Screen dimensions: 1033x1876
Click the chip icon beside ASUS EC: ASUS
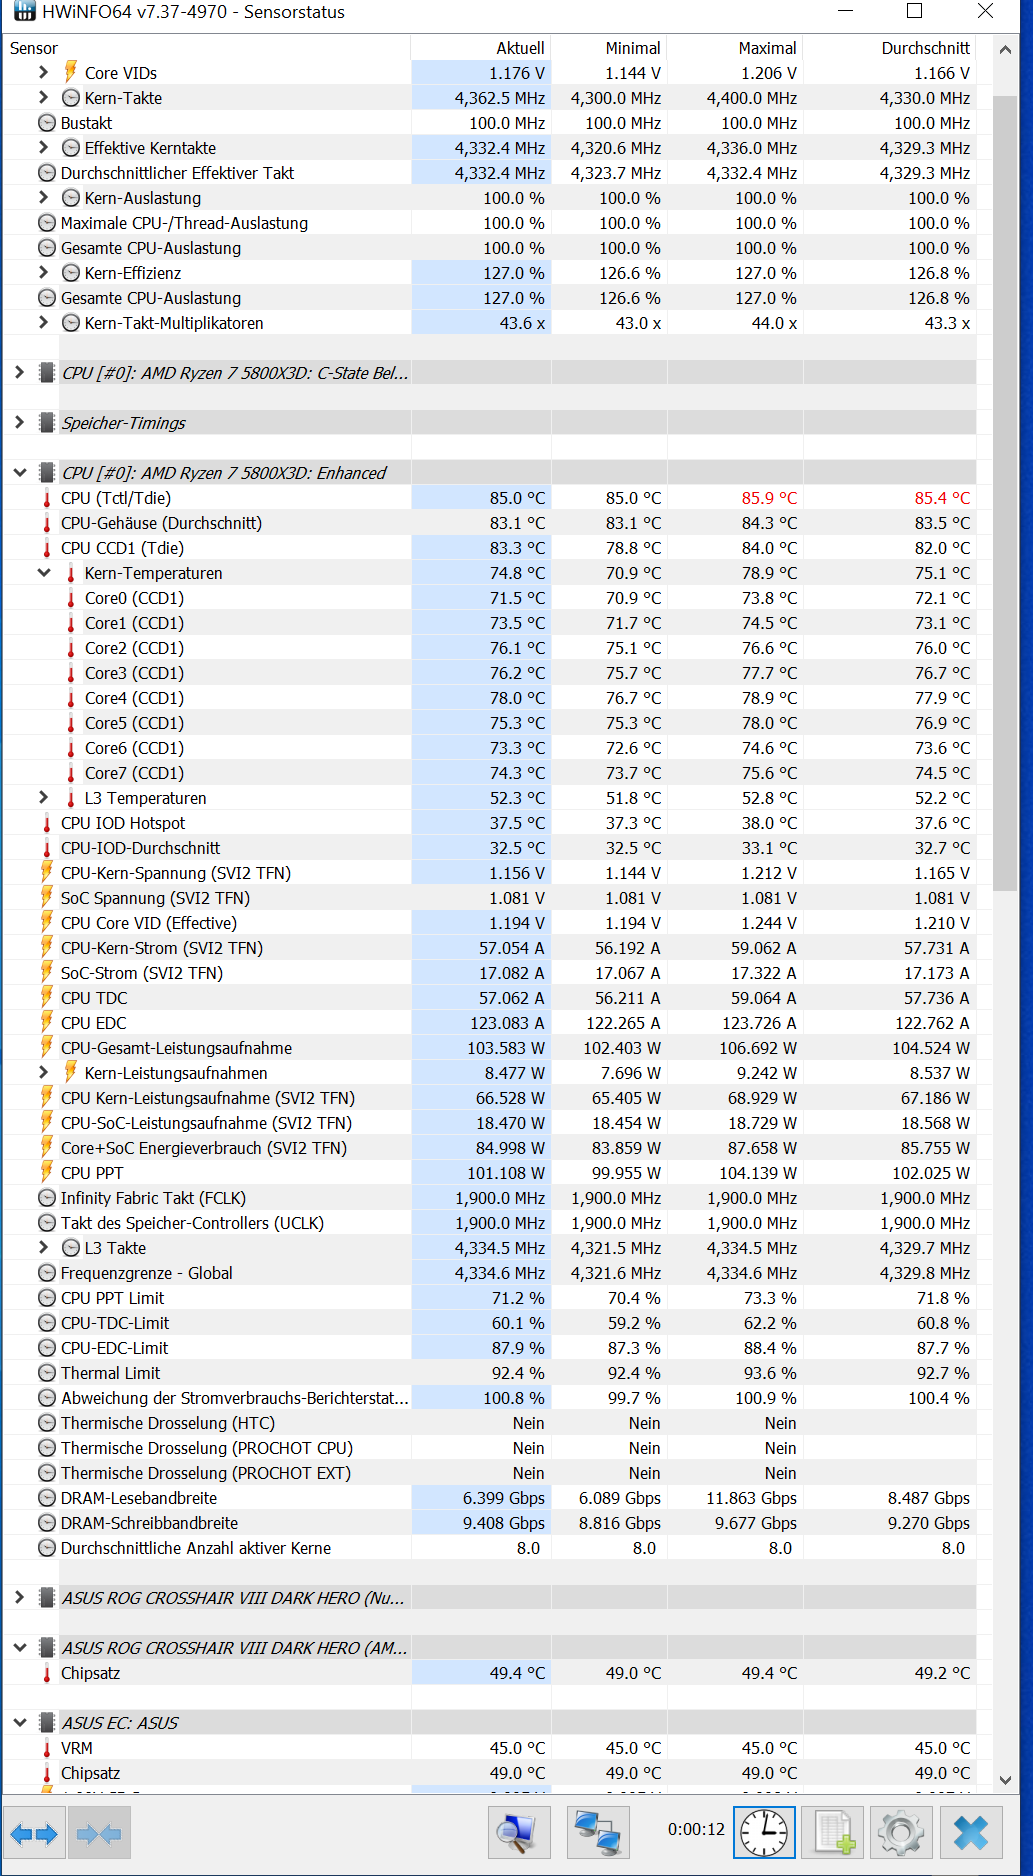click(x=47, y=1722)
